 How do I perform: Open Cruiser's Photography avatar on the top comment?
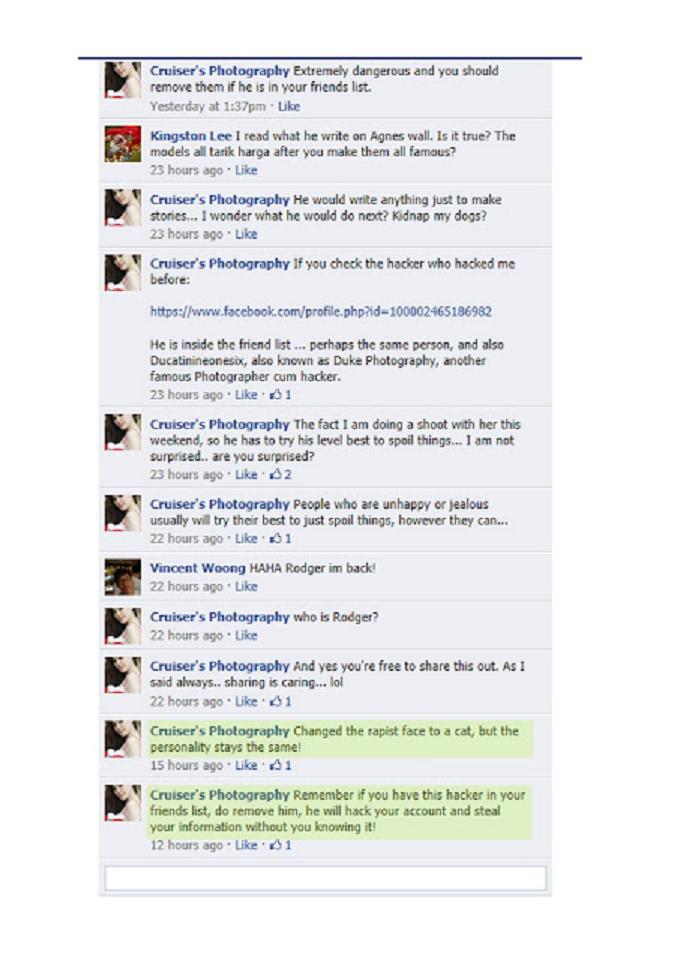tap(122, 80)
